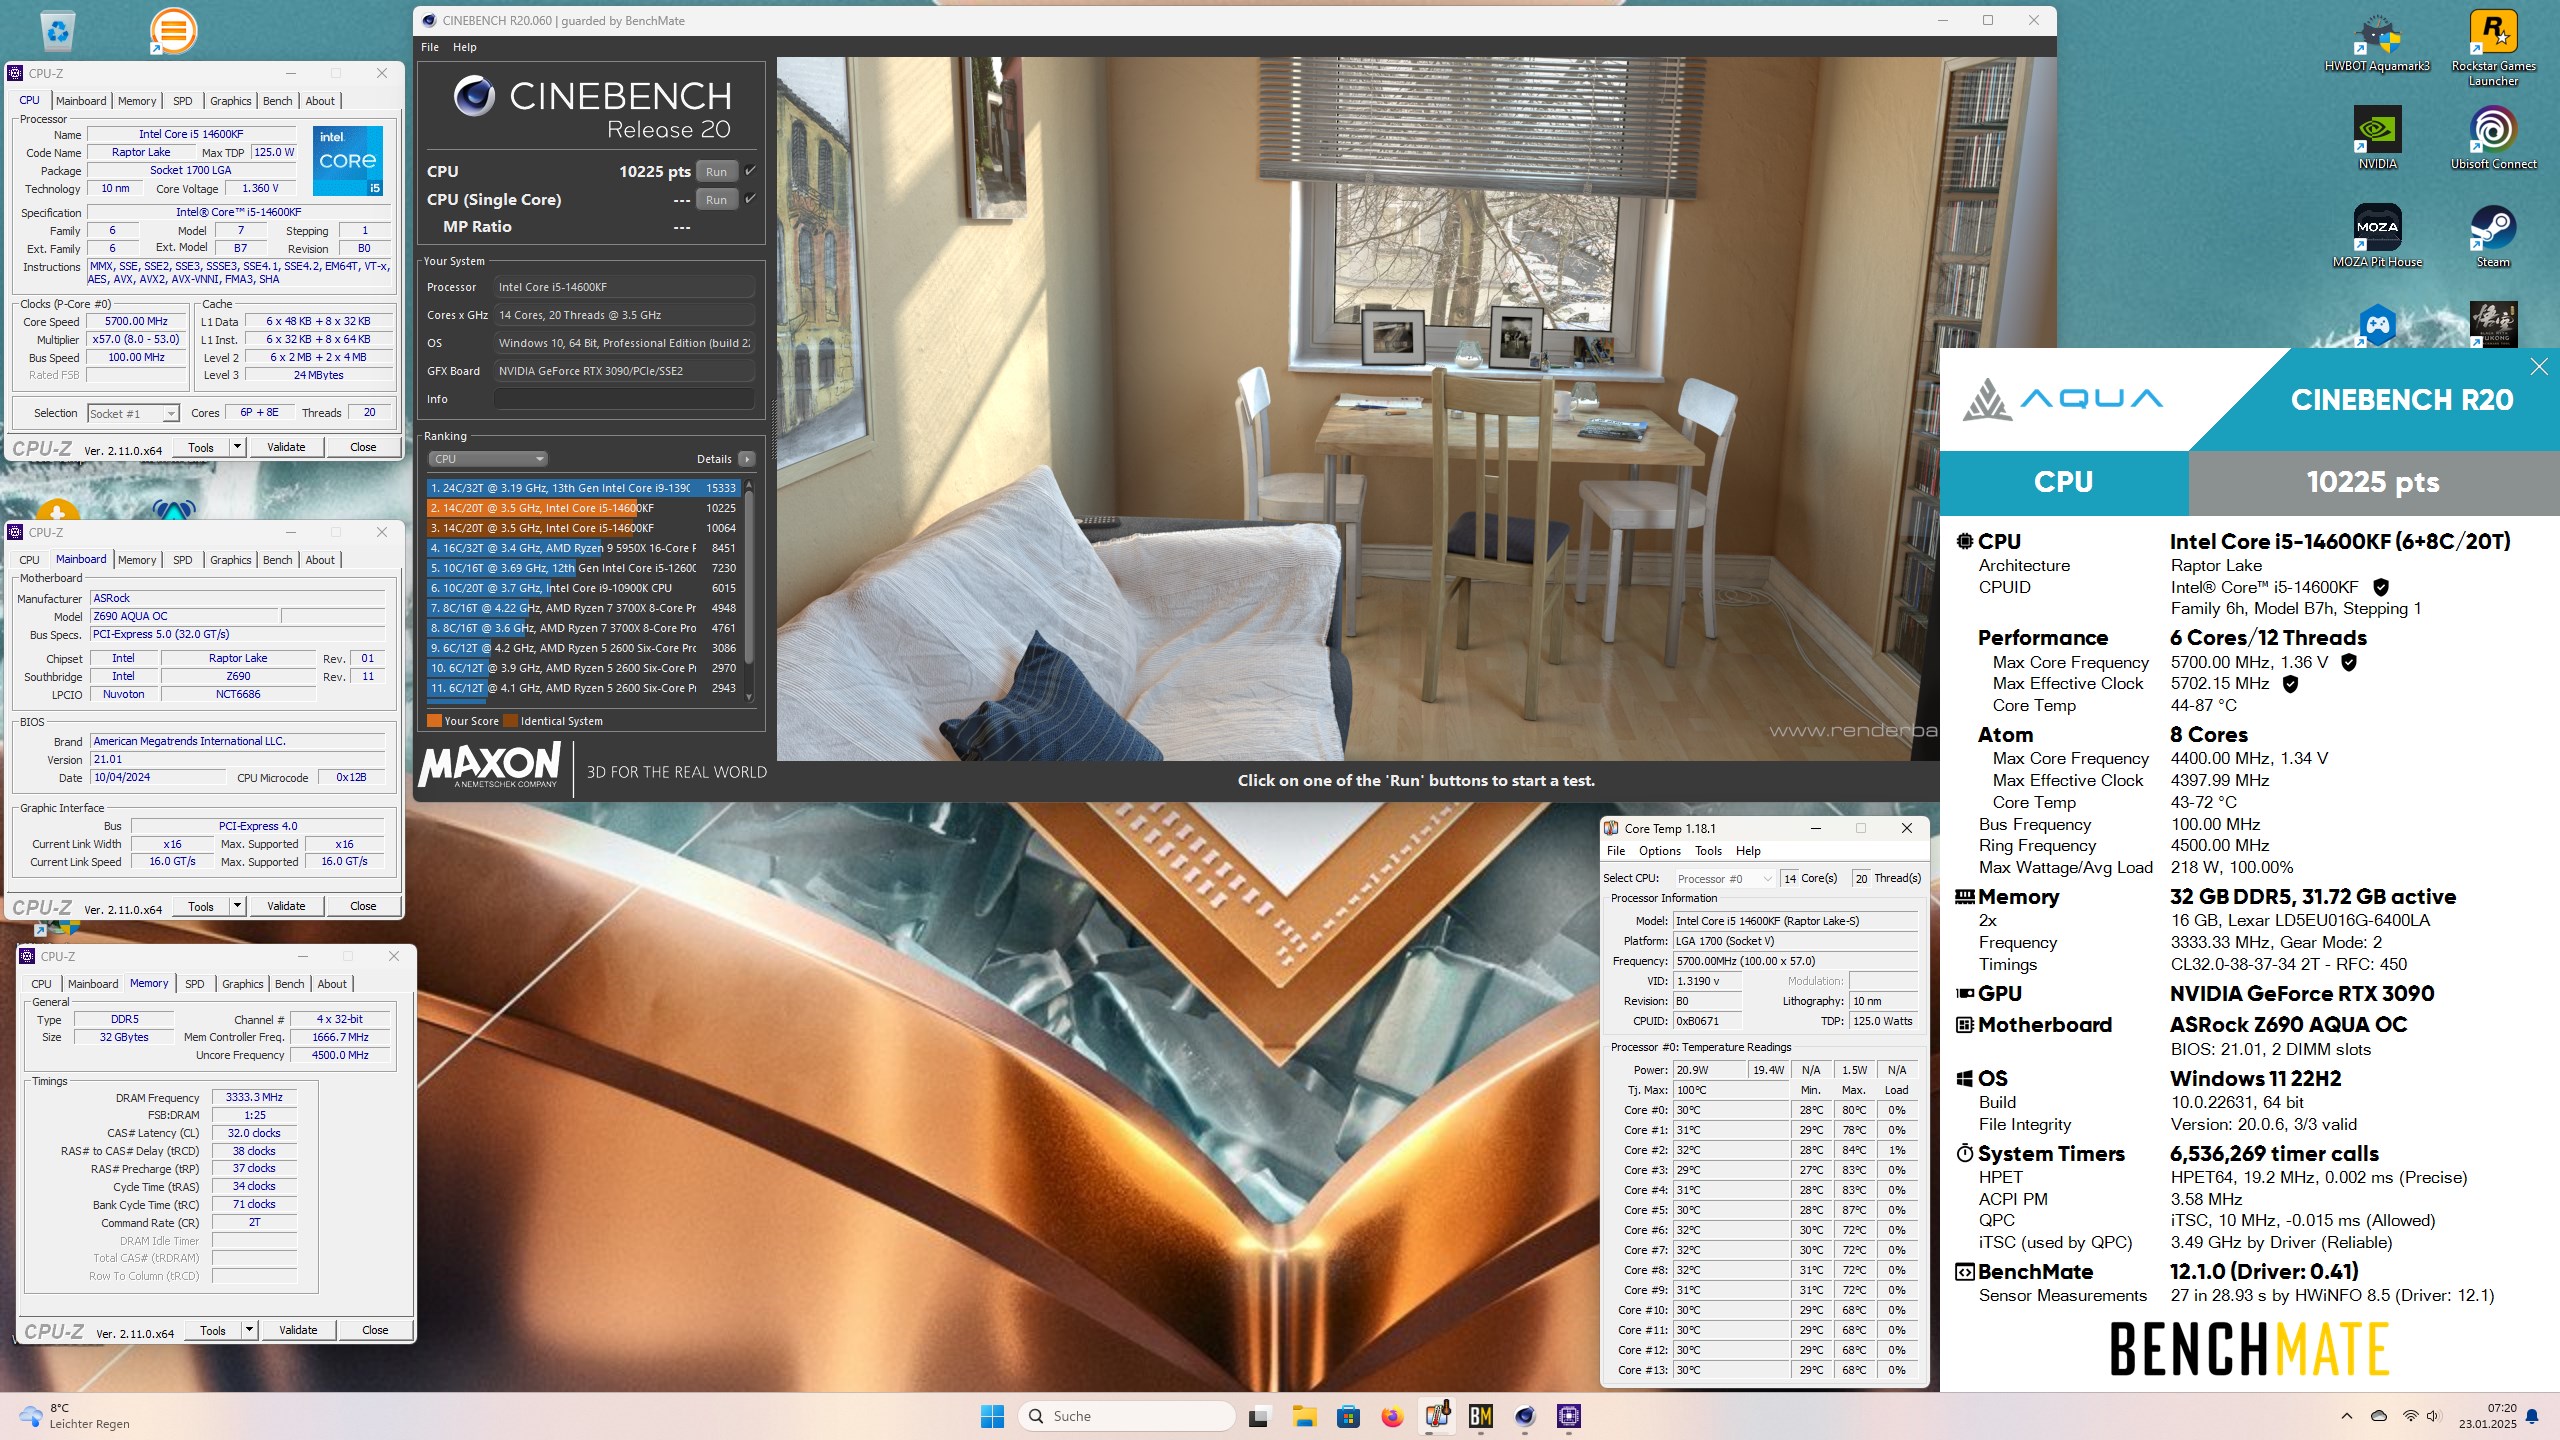Open the orange circular menu desktop icon
Screen dimensions: 2560x1440
(x=173, y=30)
